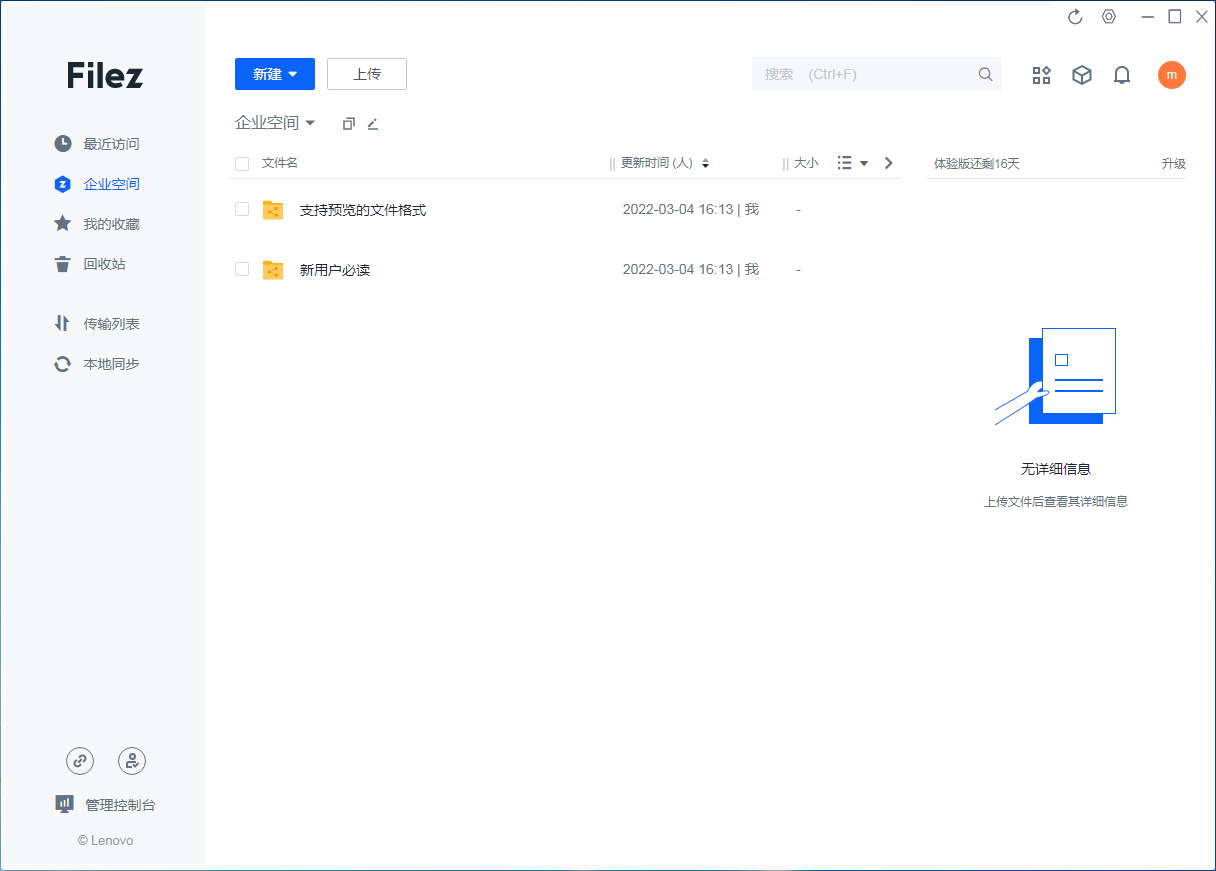Click the search input field
Image resolution: width=1216 pixels, height=871 pixels.
coord(865,74)
